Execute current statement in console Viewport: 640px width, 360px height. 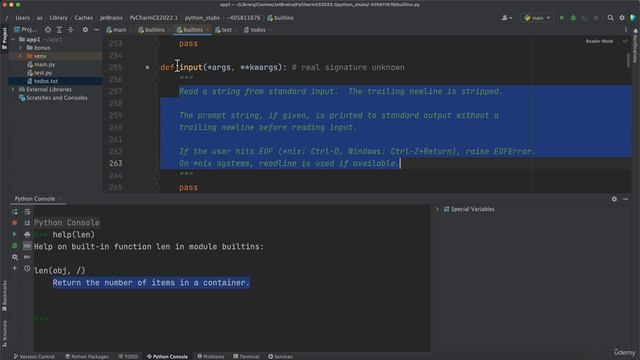[x=15, y=234]
